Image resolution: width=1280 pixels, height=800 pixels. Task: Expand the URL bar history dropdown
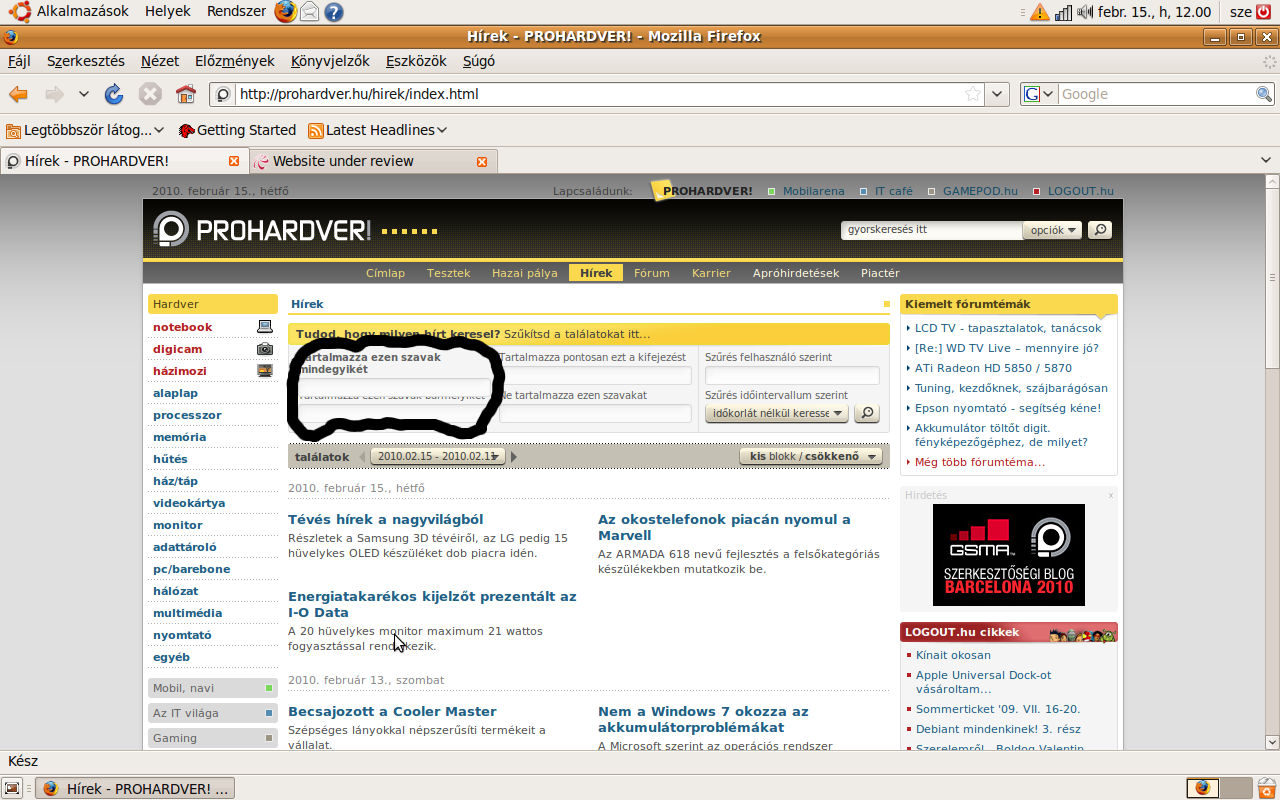click(x=998, y=94)
